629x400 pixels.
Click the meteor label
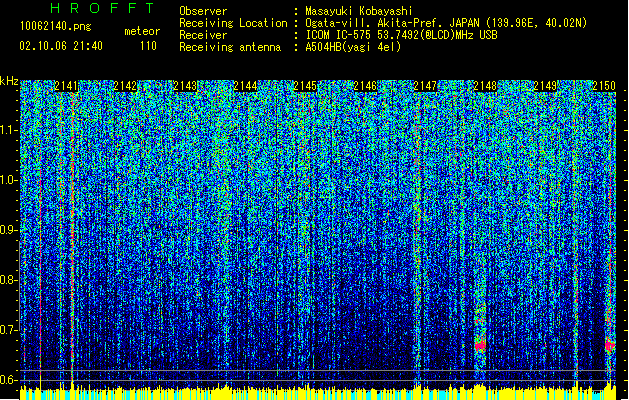pyautogui.click(x=142, y=31)
